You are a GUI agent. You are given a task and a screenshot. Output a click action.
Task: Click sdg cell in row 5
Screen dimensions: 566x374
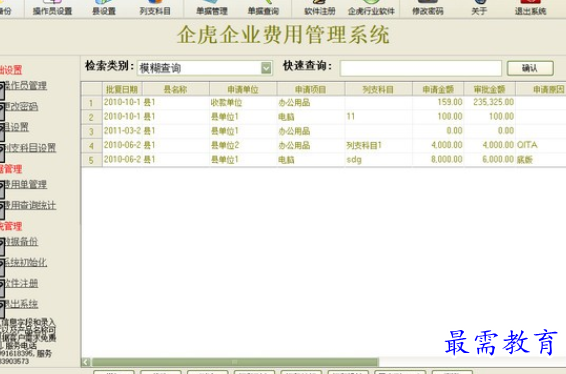point(378,159)
